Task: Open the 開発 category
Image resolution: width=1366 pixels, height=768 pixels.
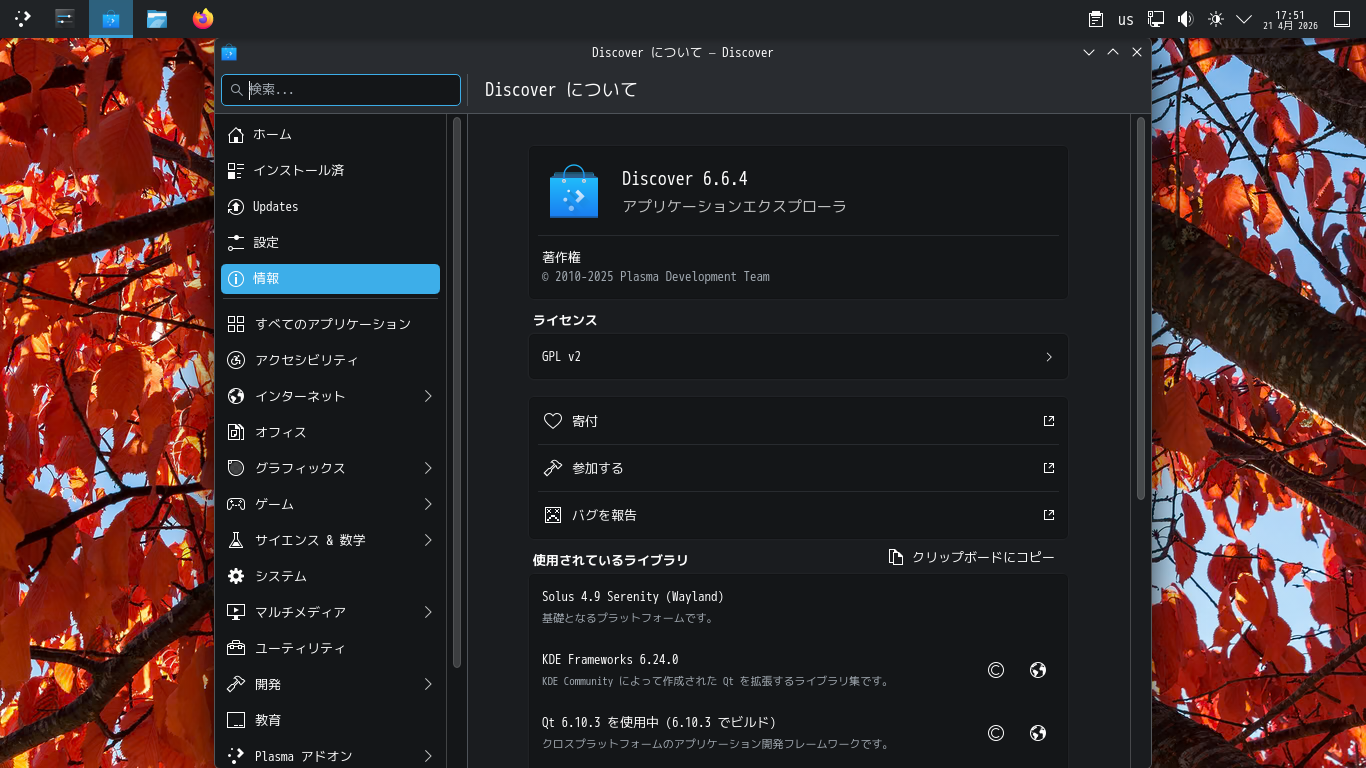Action: coord(330,684)
